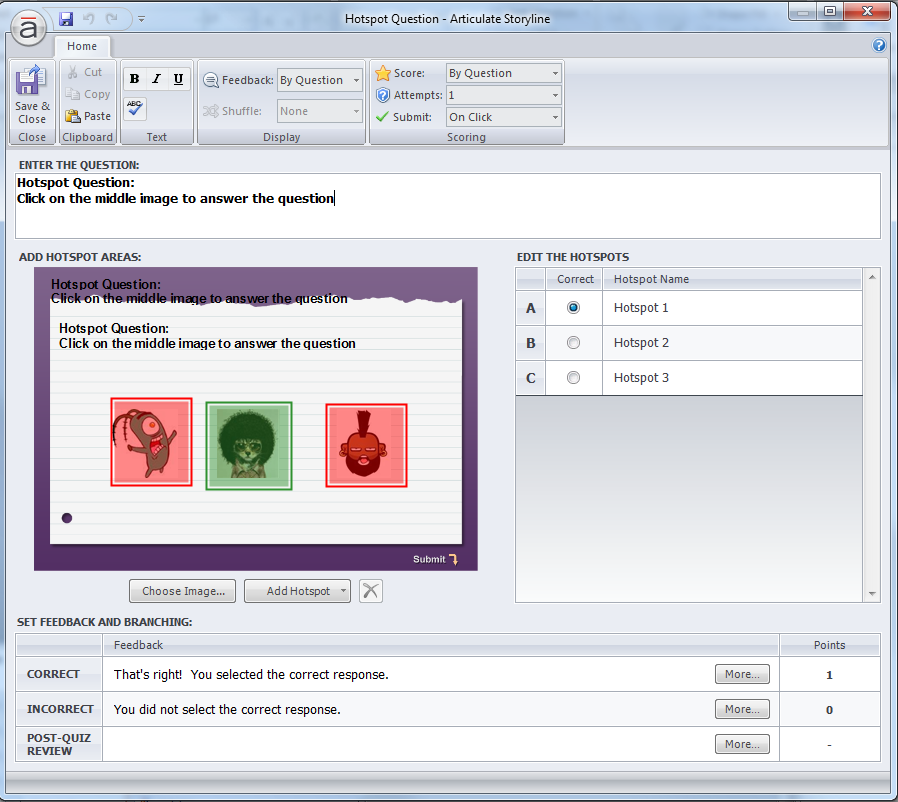Click the Shuffle icon
898x802 pixels.
pos(211,111)
